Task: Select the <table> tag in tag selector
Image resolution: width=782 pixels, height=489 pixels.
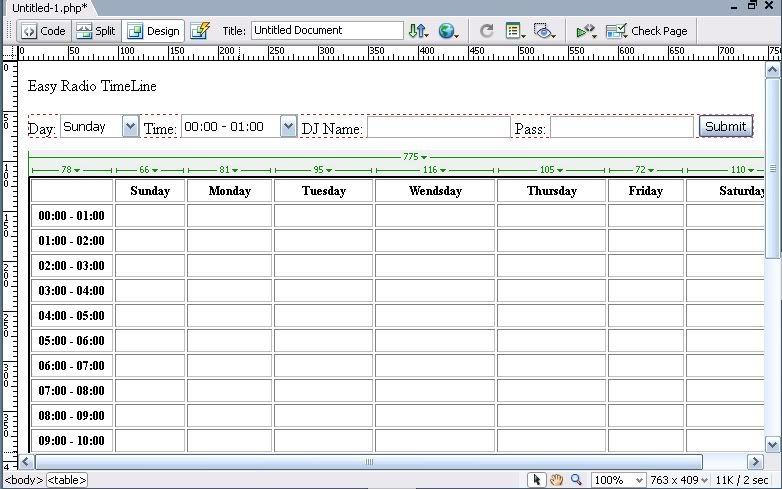Action: tap(67, 480)
